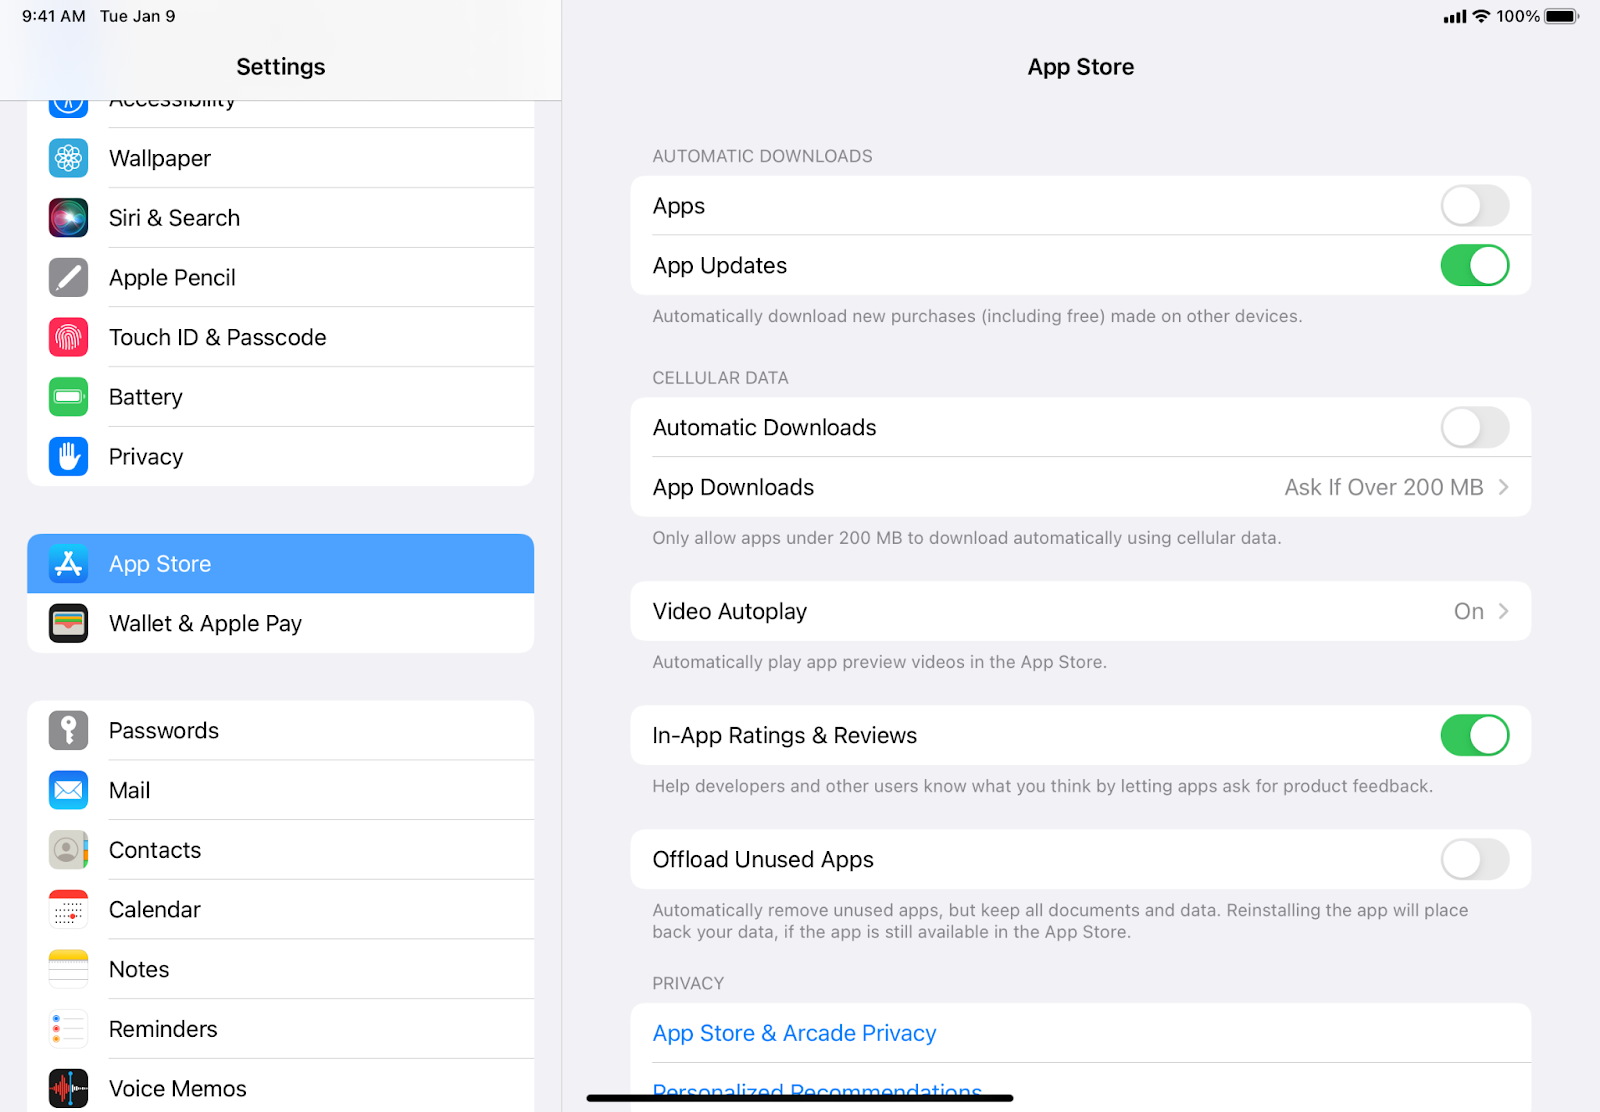Click Ask If Over 200 MB value
This screenshot has height=1112, width=1600.
coord(1384,487)
